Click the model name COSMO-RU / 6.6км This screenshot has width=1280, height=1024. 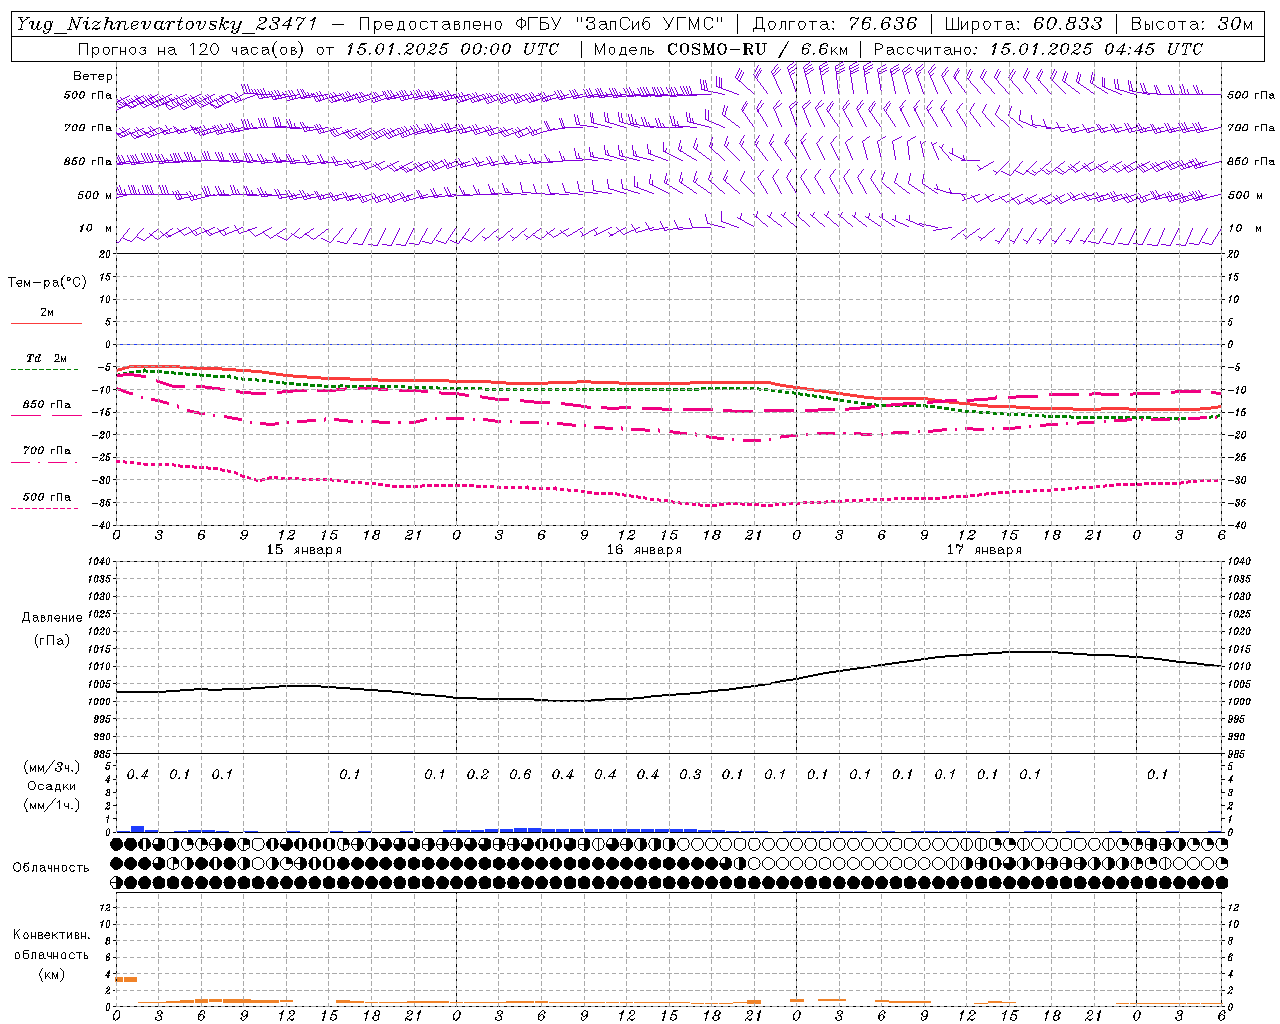pyautogui.click(x=757, y=49)
